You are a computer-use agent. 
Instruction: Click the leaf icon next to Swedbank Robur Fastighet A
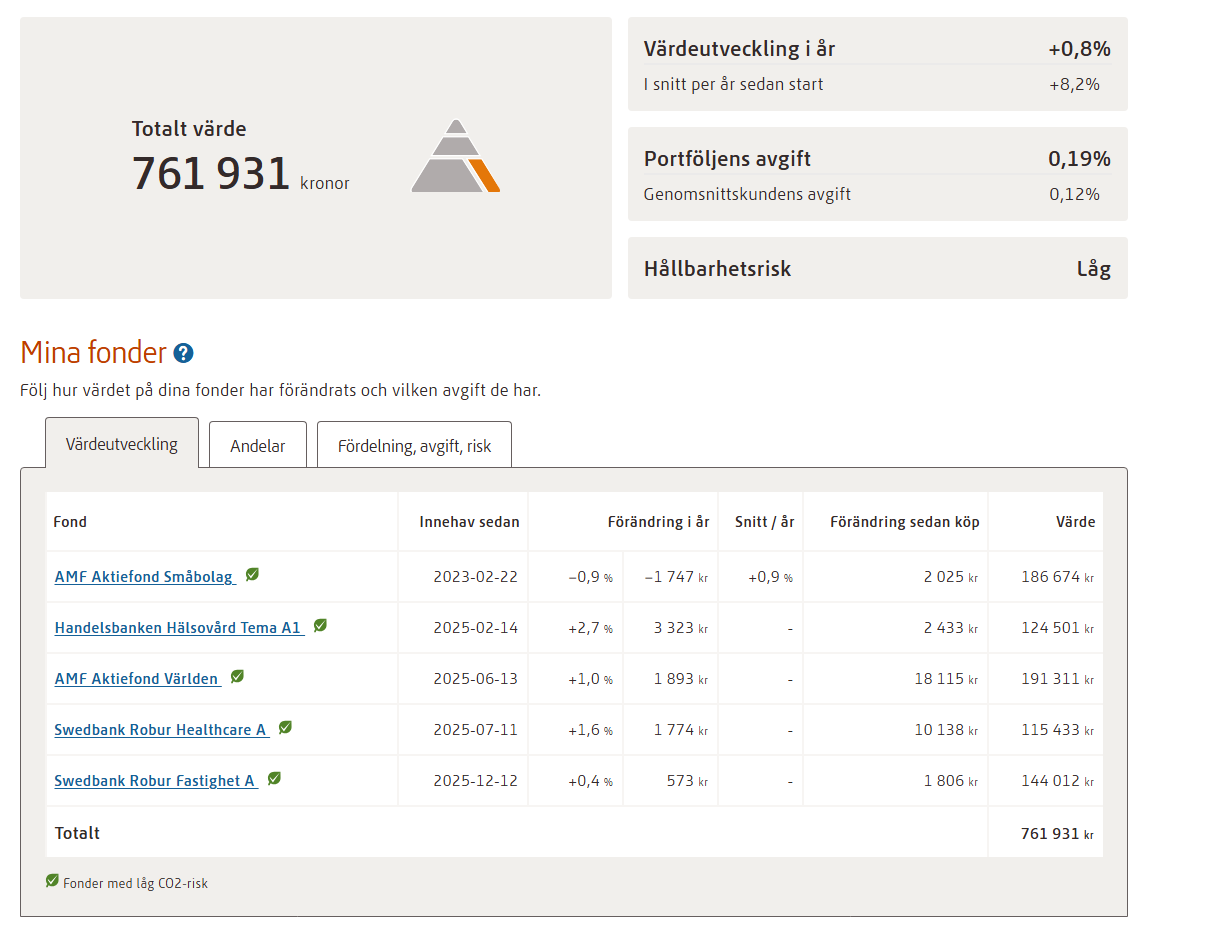(274, 779)
